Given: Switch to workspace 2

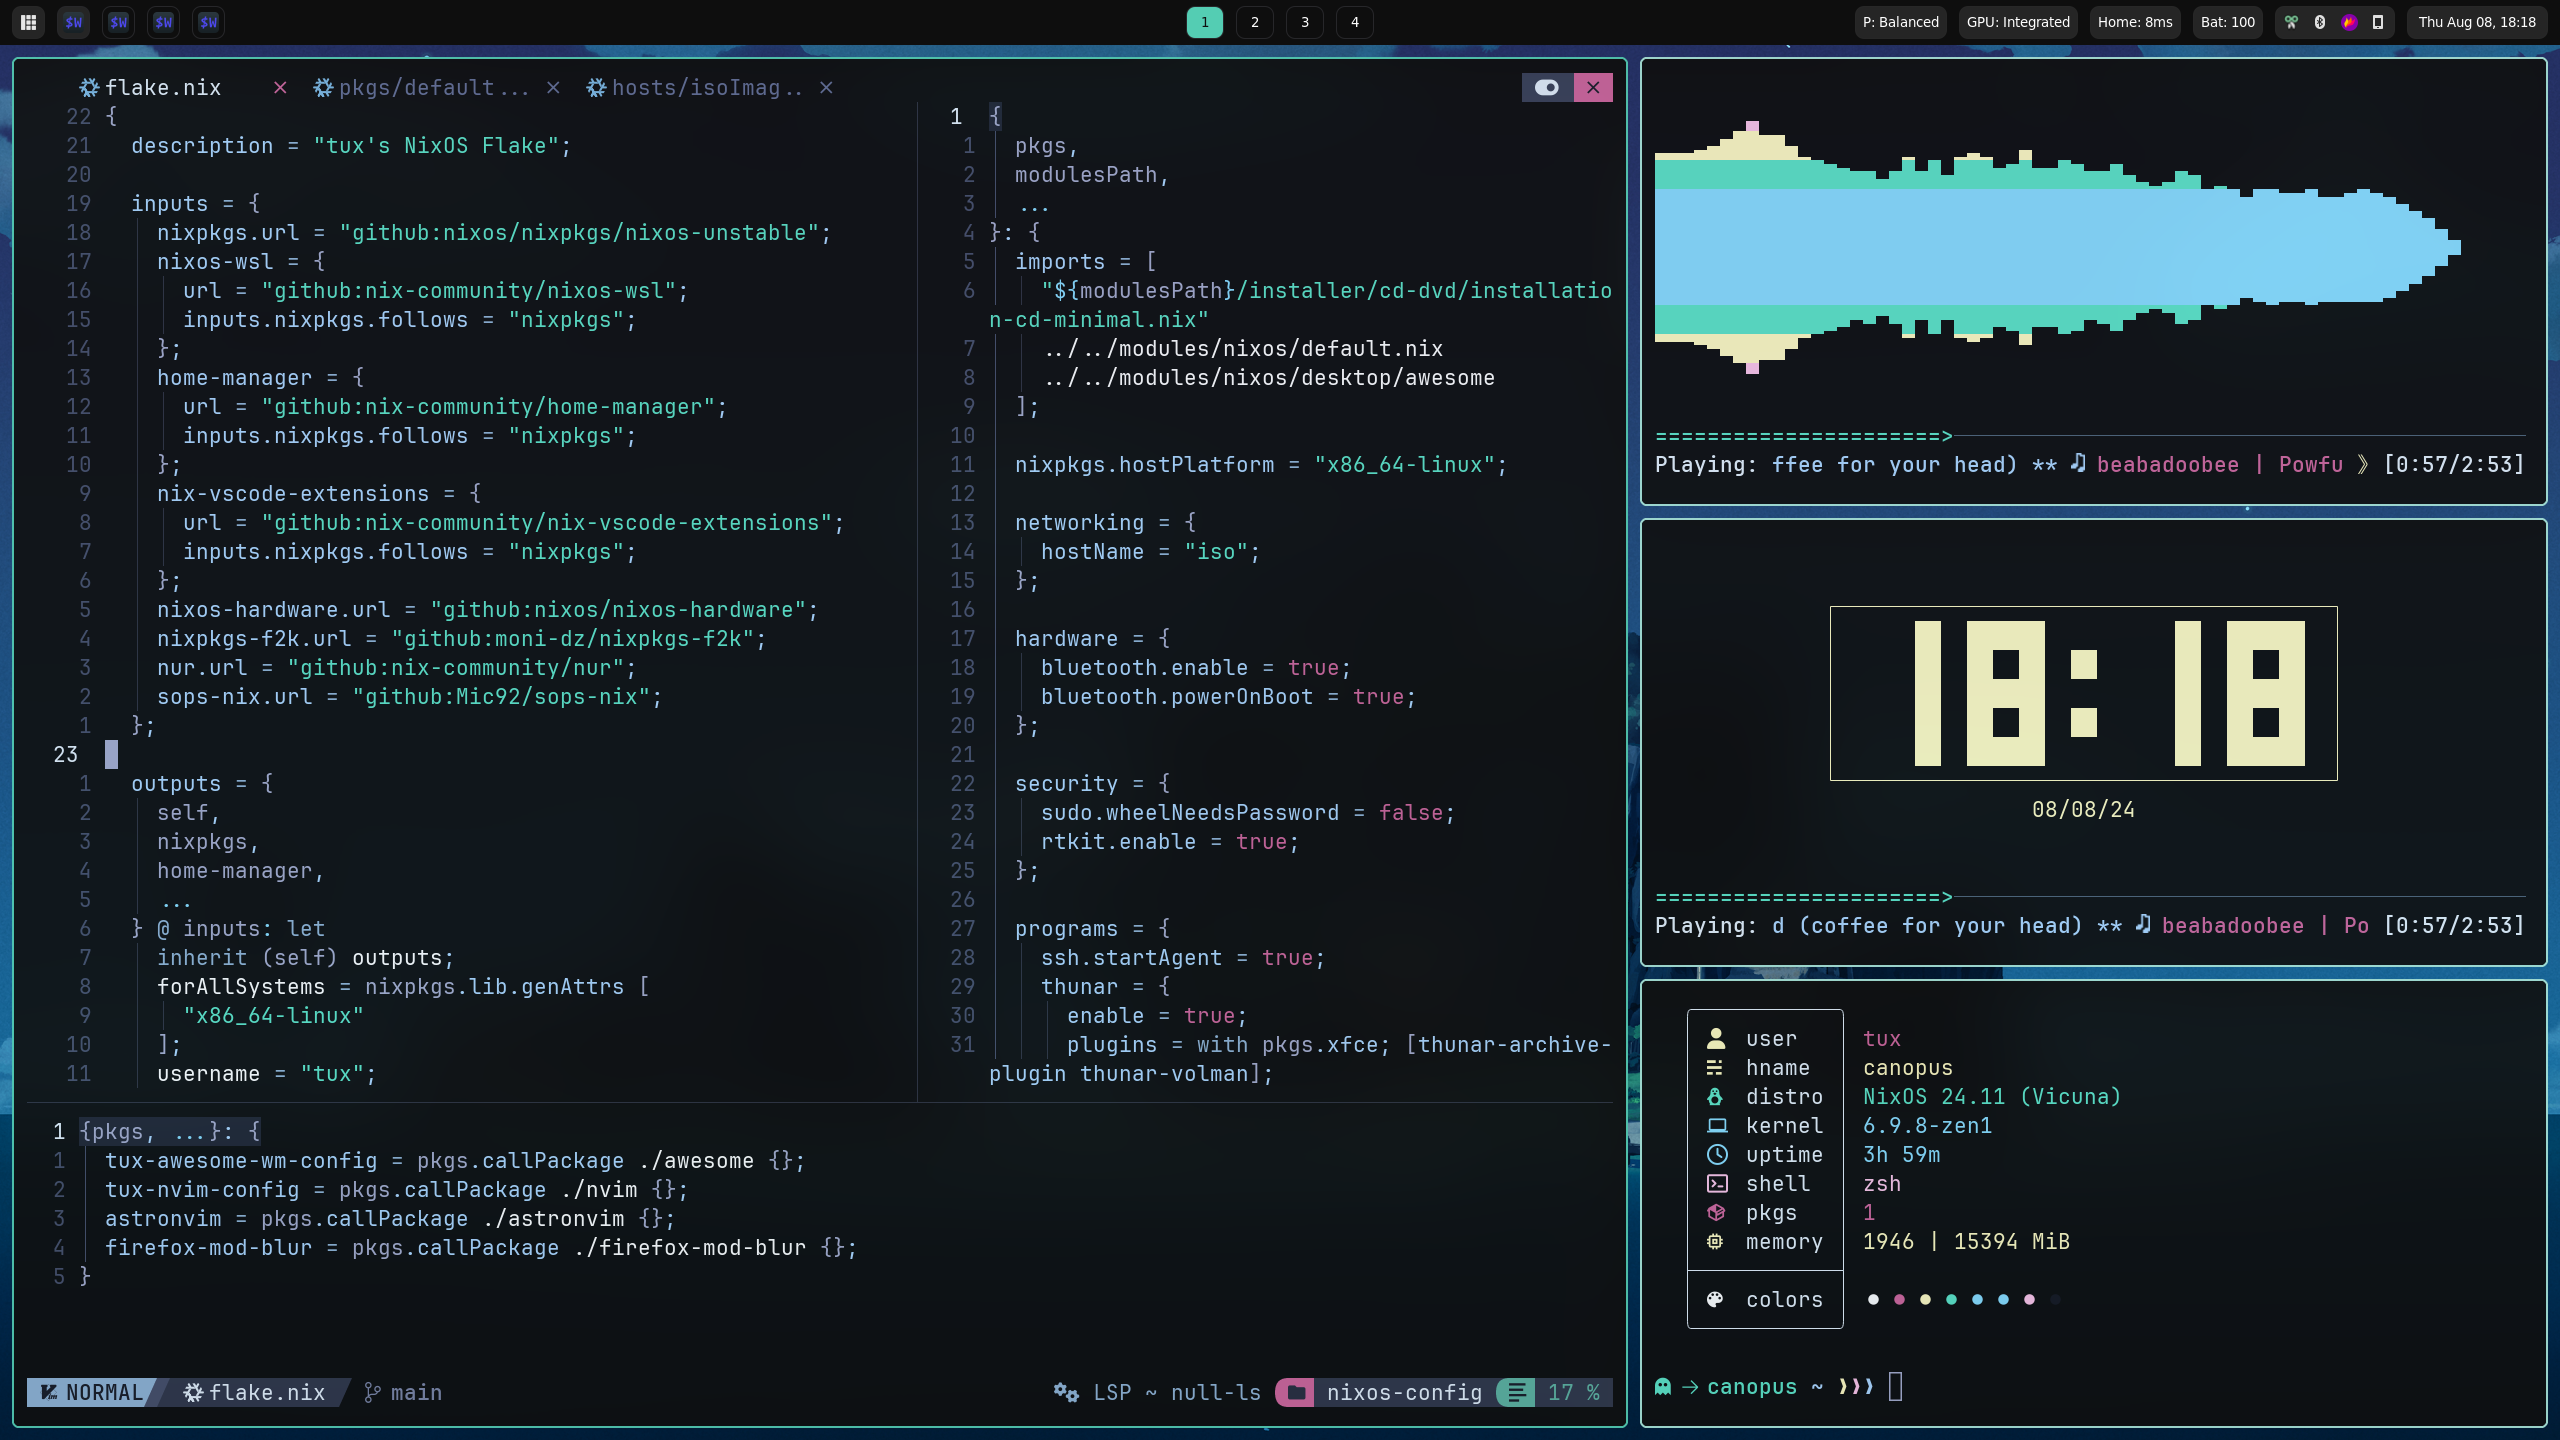Looking at the screenshot, I should (x=1254, y=22).
